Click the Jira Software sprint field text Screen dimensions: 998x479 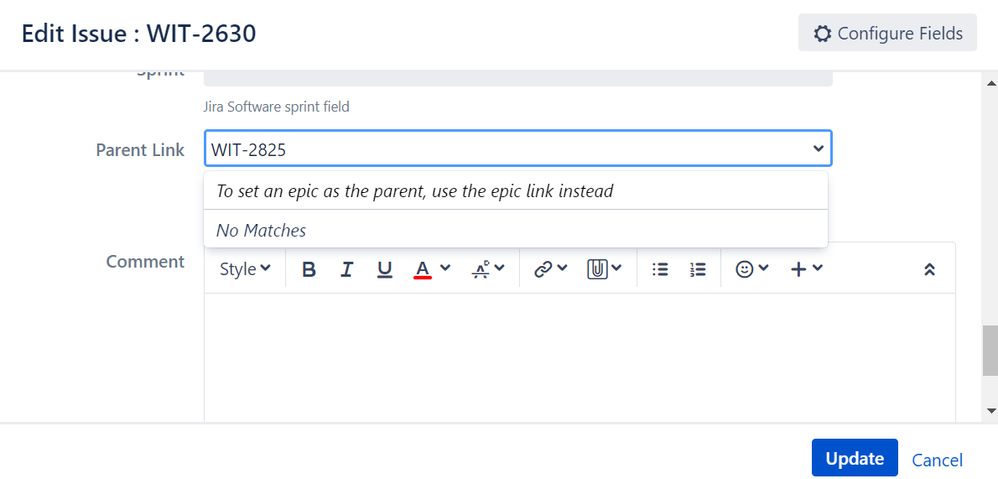click(276, 107)
